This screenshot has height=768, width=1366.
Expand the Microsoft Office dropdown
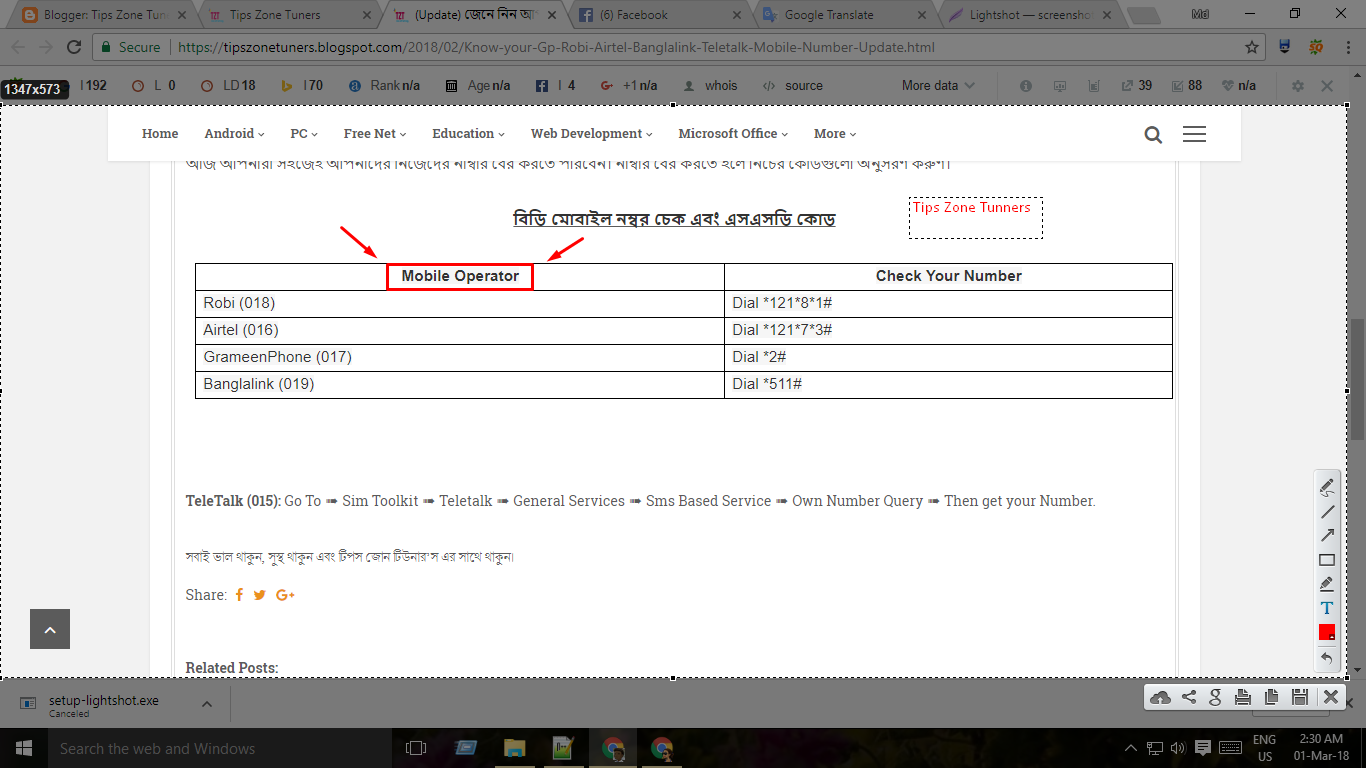(x=733, y=133)
